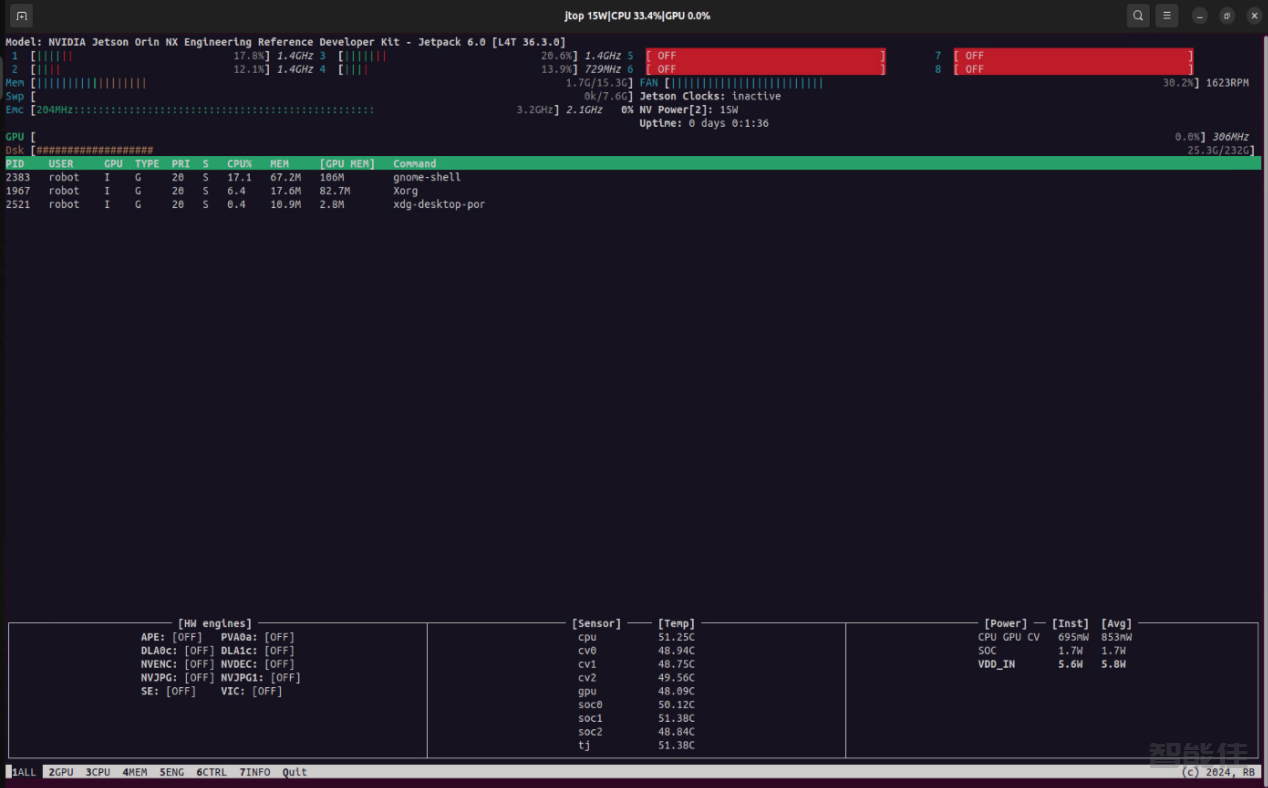
Task: Click the gpu sensor temperature 48.09C
Action: tap(676, 691)
